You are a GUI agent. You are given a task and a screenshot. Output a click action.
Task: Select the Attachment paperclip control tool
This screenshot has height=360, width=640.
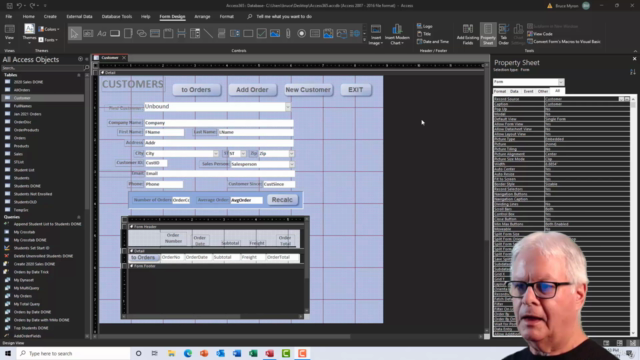pyautogui.click(x=288, y=33)
